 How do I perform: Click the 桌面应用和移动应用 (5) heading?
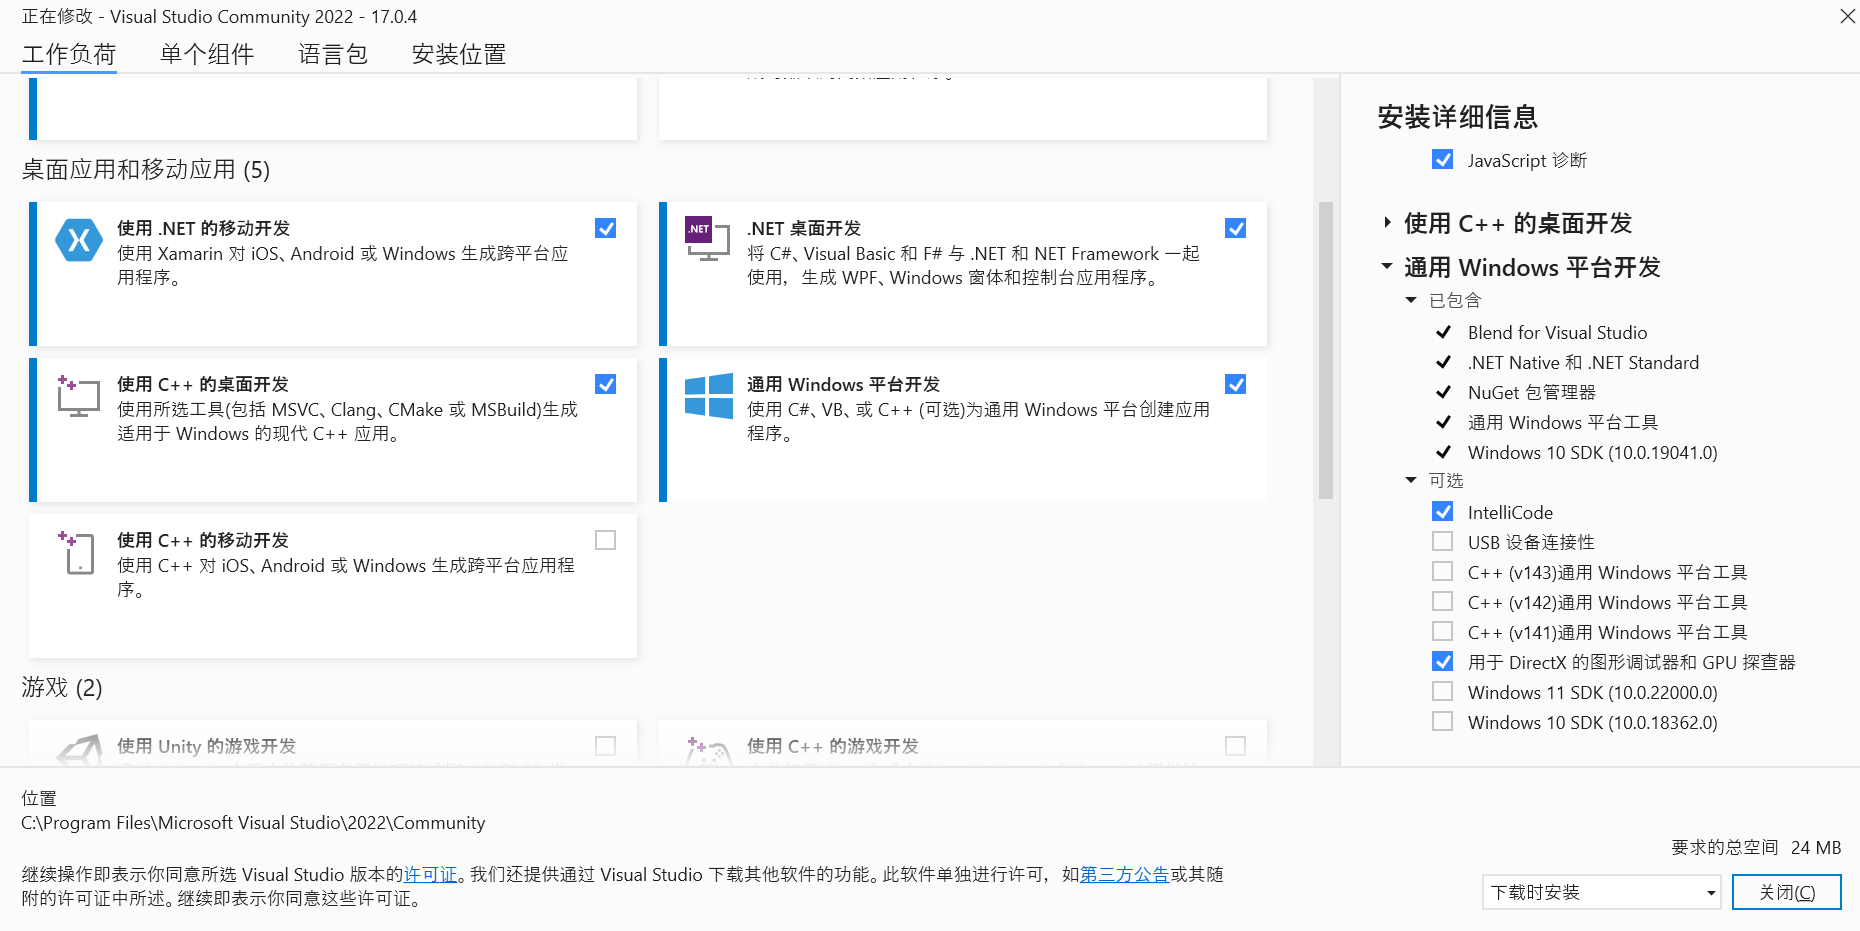(146, 170)
